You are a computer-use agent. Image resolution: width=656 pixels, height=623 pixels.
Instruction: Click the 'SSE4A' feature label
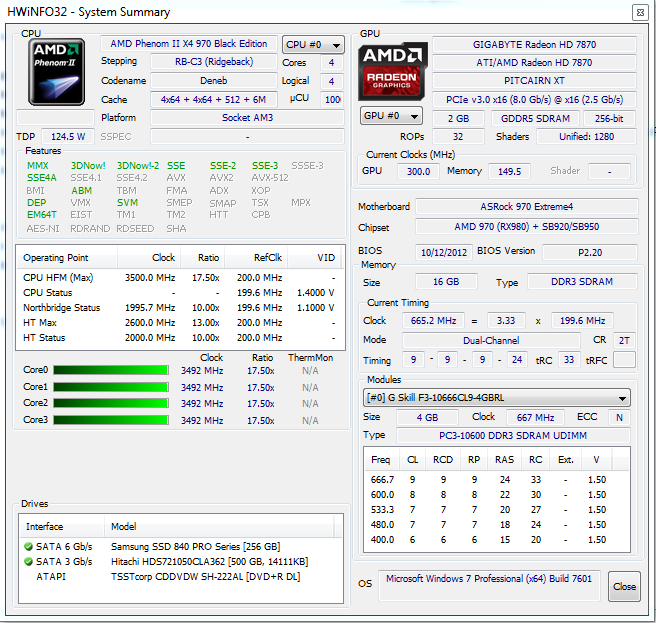click(41, 178)
